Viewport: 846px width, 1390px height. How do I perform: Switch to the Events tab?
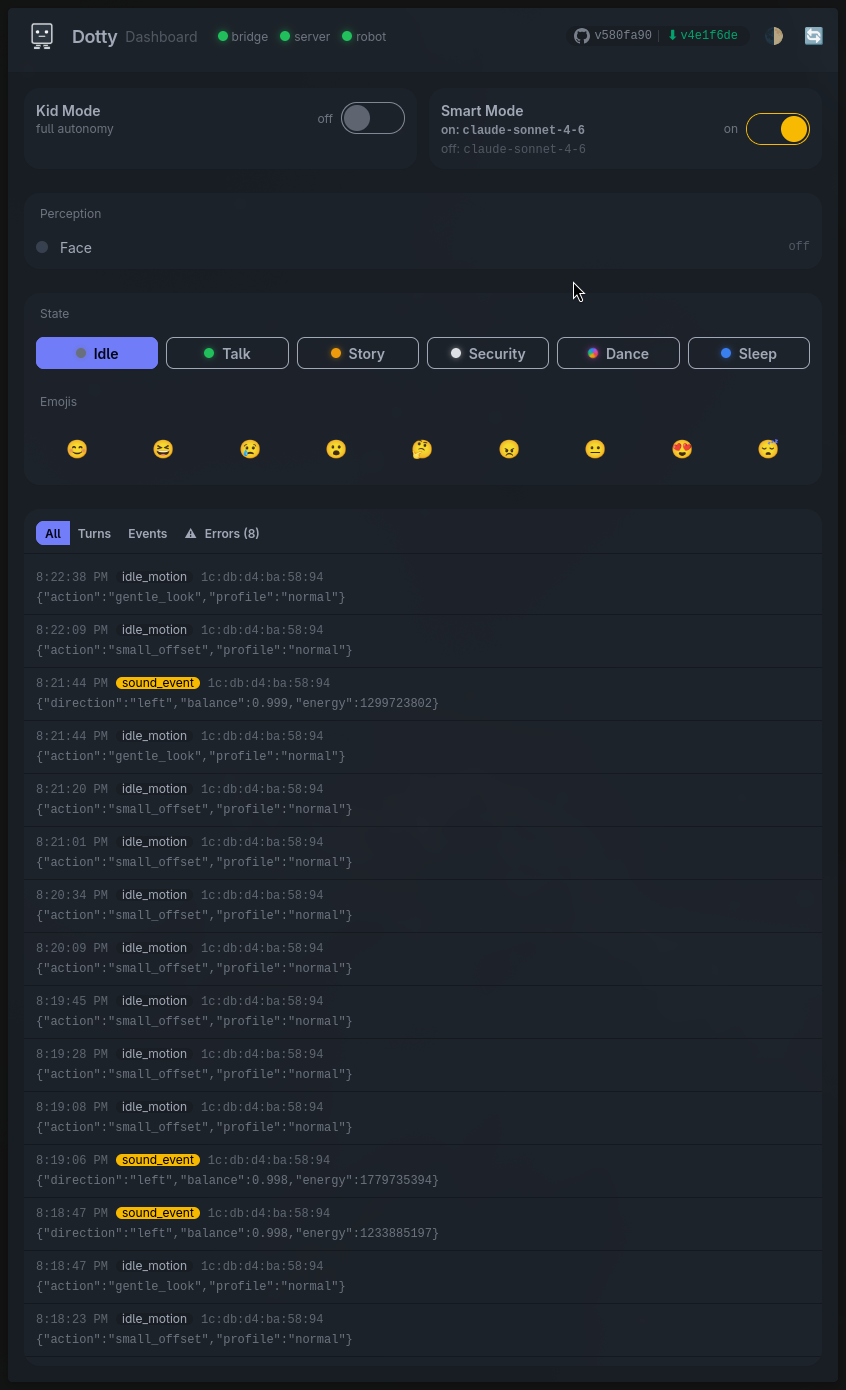click(147, 533)
